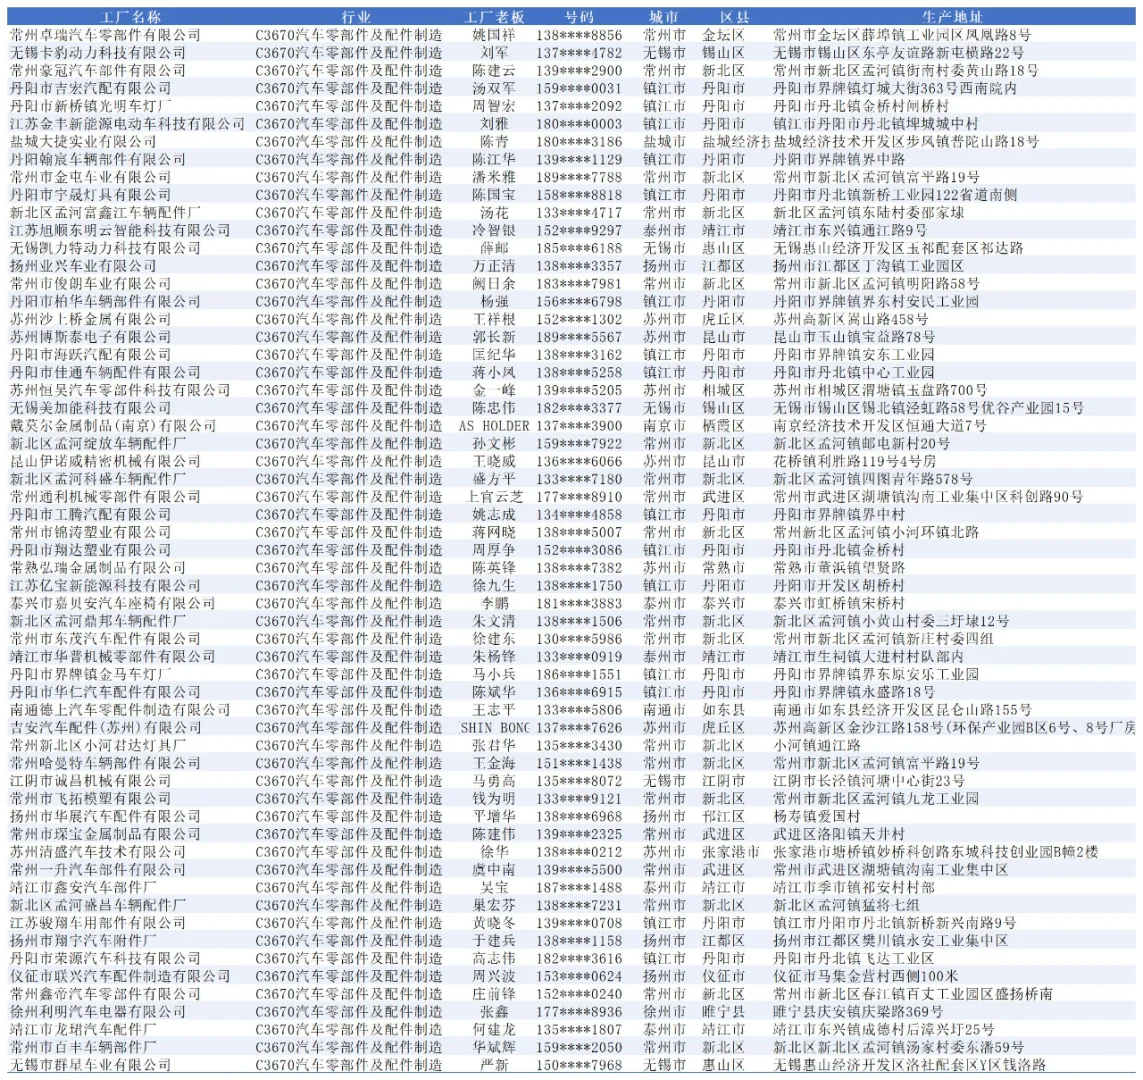Select owner name 潘米雅
Viewport: 1143px width, 1080px height.
pos(494,177)
